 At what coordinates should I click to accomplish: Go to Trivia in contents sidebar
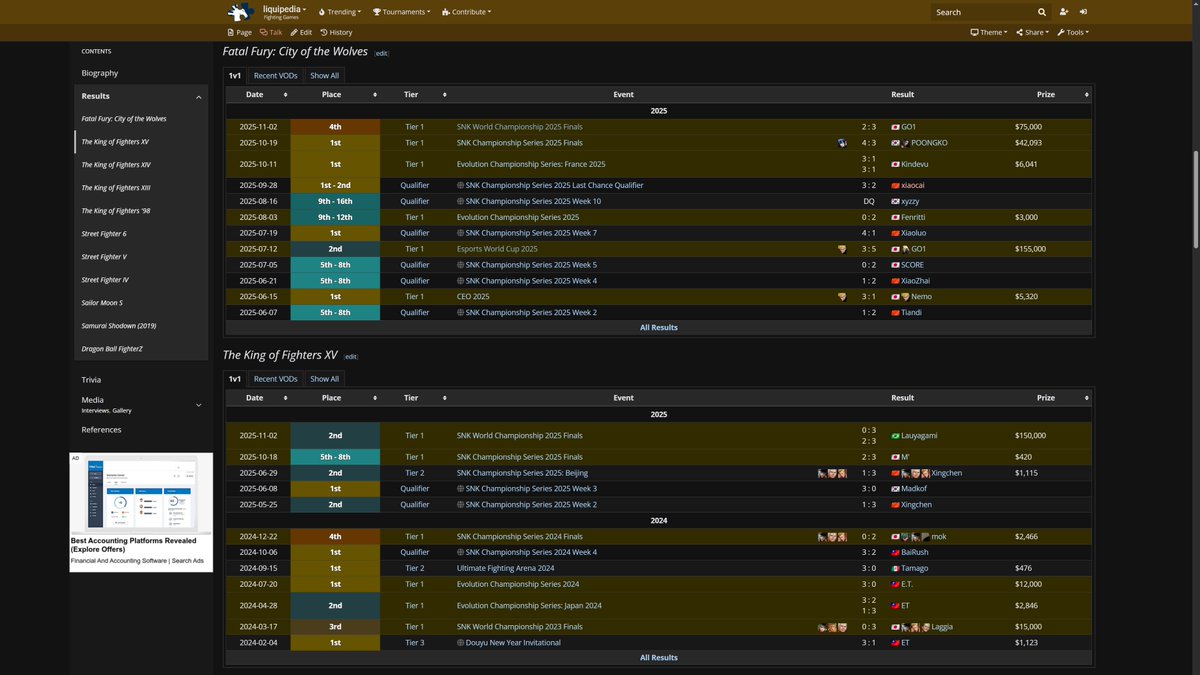pyautogui.click(x=93, y=380)
